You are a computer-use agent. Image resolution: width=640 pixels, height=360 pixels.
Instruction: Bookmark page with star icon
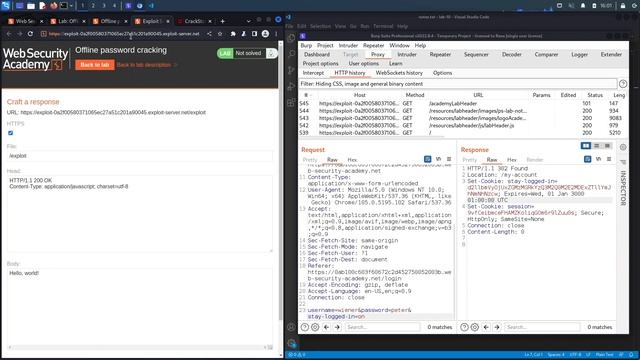220,34
